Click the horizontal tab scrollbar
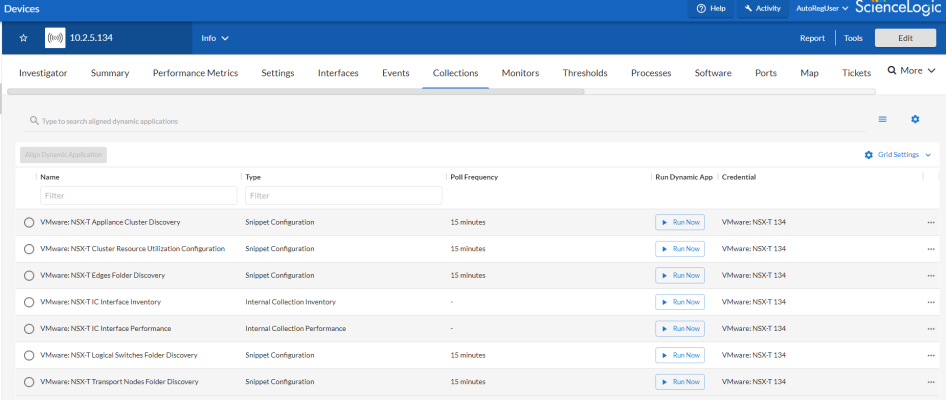 [x=296, y=92]
